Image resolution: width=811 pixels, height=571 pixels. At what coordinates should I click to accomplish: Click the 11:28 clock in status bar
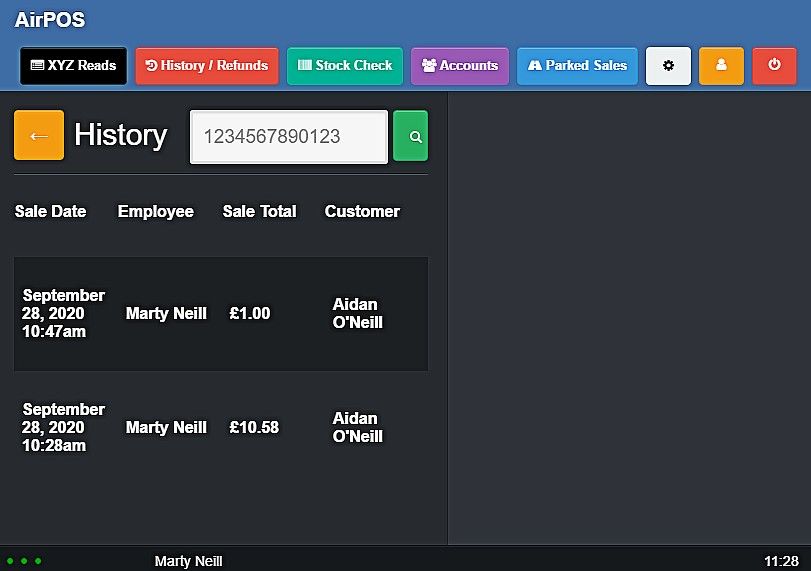(782, 561)
